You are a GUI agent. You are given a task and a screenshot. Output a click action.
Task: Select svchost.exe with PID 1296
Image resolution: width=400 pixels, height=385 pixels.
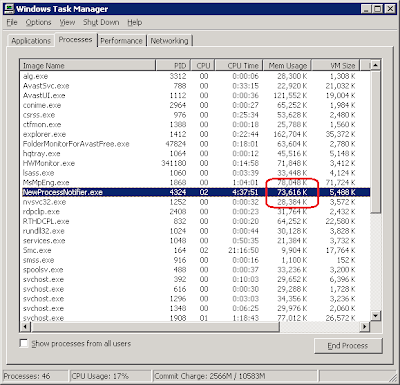[195, 299]
